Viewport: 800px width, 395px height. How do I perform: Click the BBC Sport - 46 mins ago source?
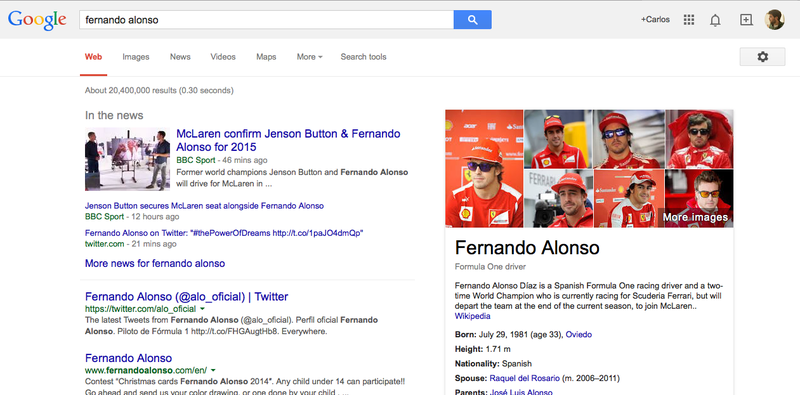222,160
